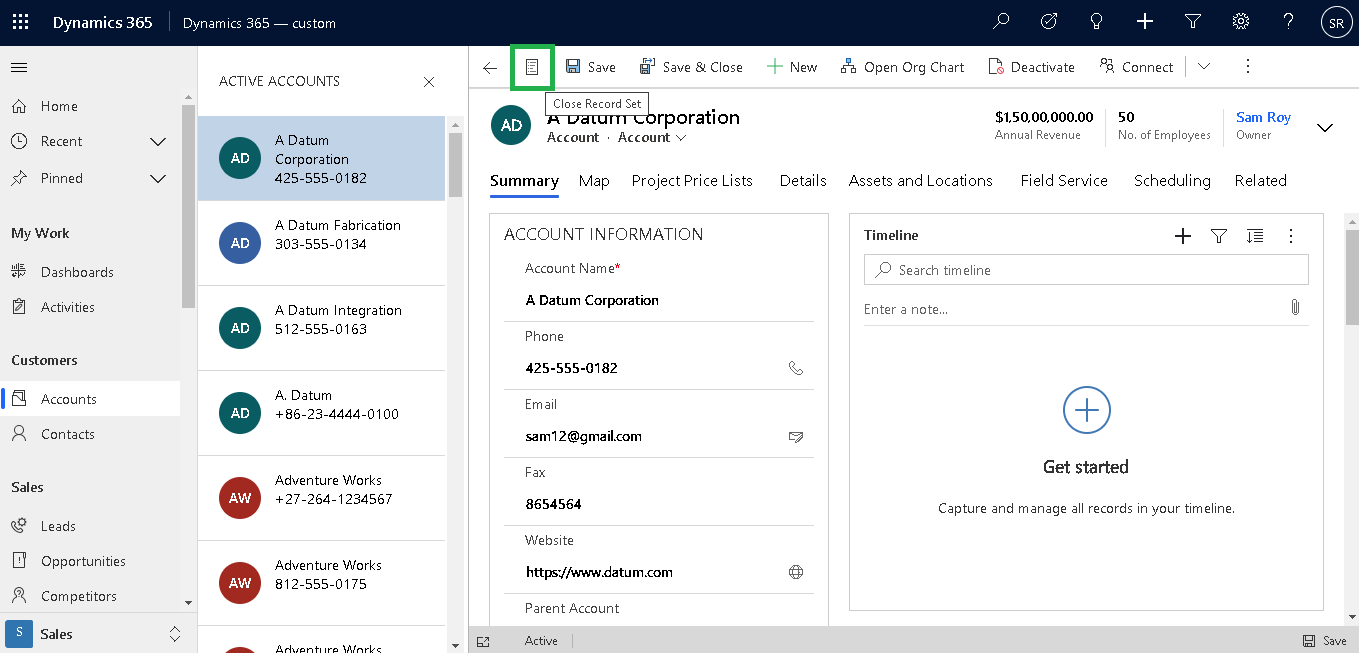1359x653 pixels.
Task: Click the phone call icon beside Phone field
Action: click(796, 368)
